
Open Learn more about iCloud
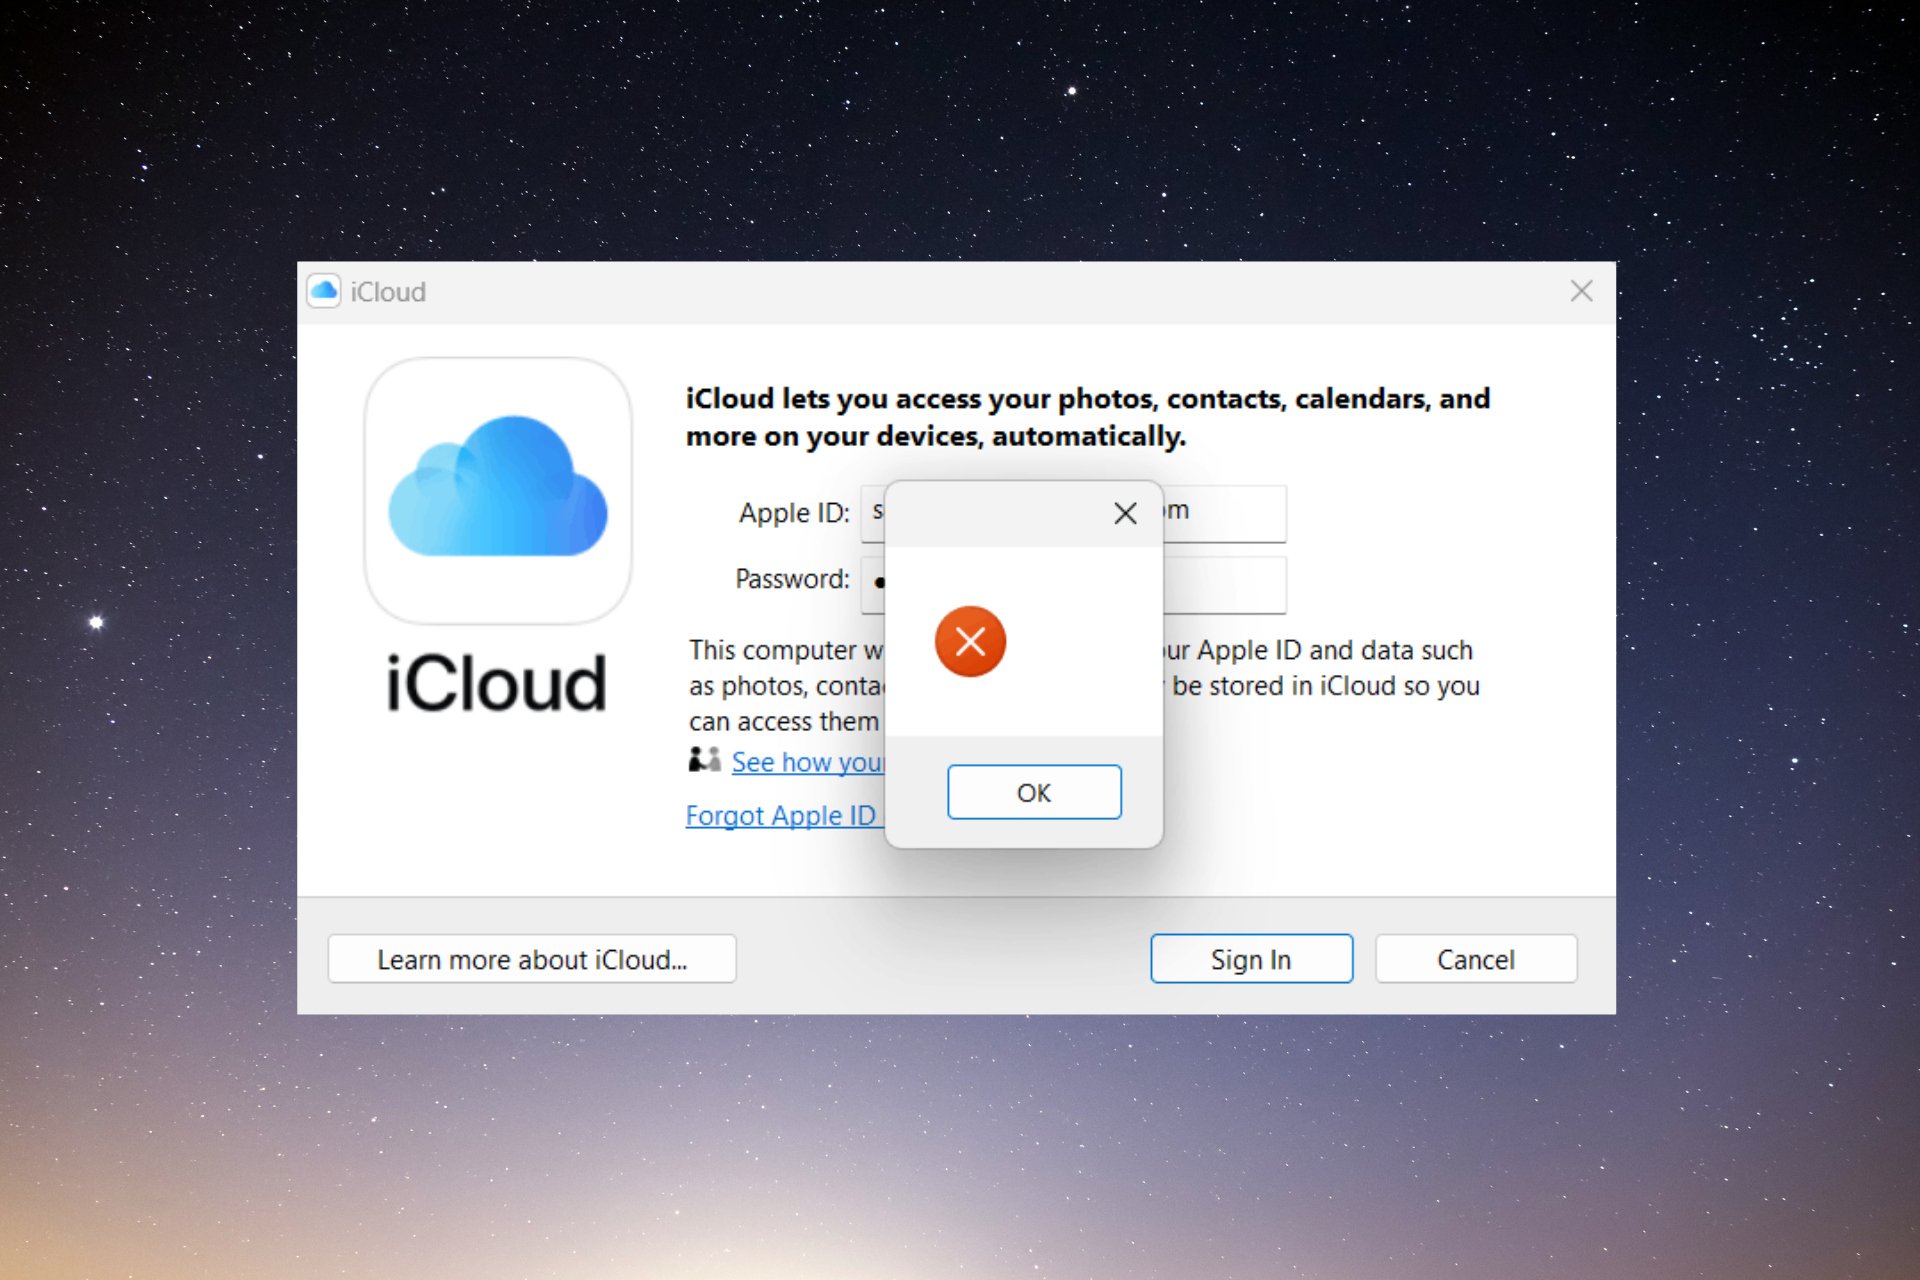click(532, 959)
